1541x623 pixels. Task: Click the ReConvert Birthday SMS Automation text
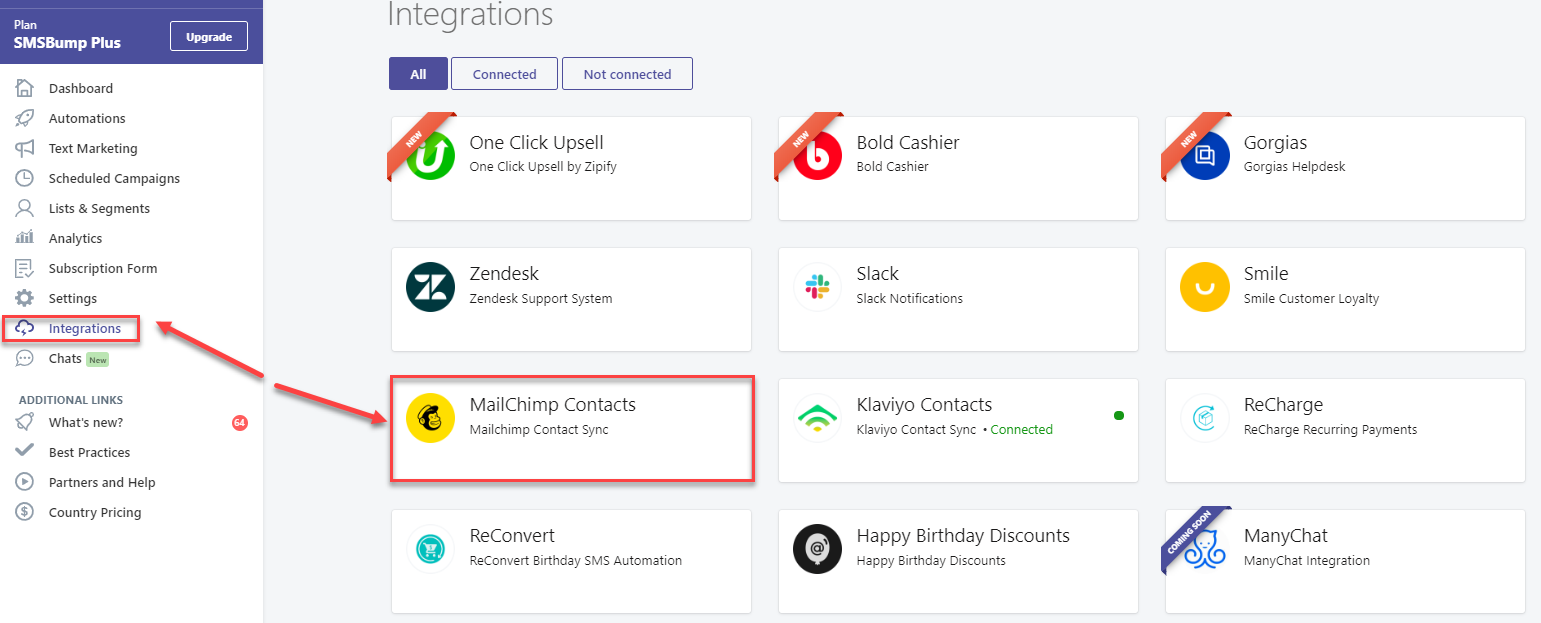(x=575, y=560)
